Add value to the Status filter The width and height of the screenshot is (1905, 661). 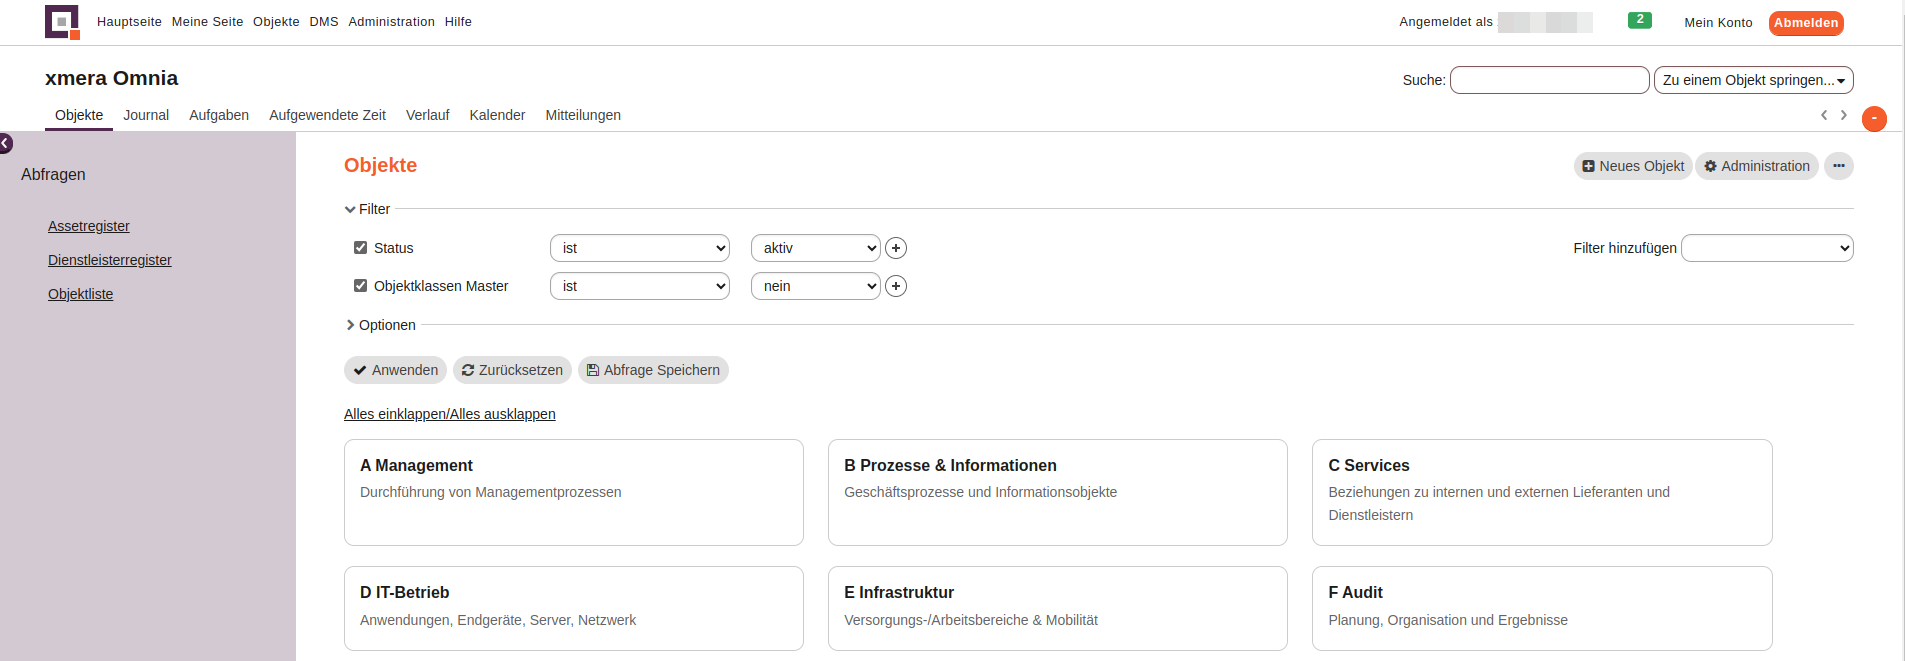896,248
